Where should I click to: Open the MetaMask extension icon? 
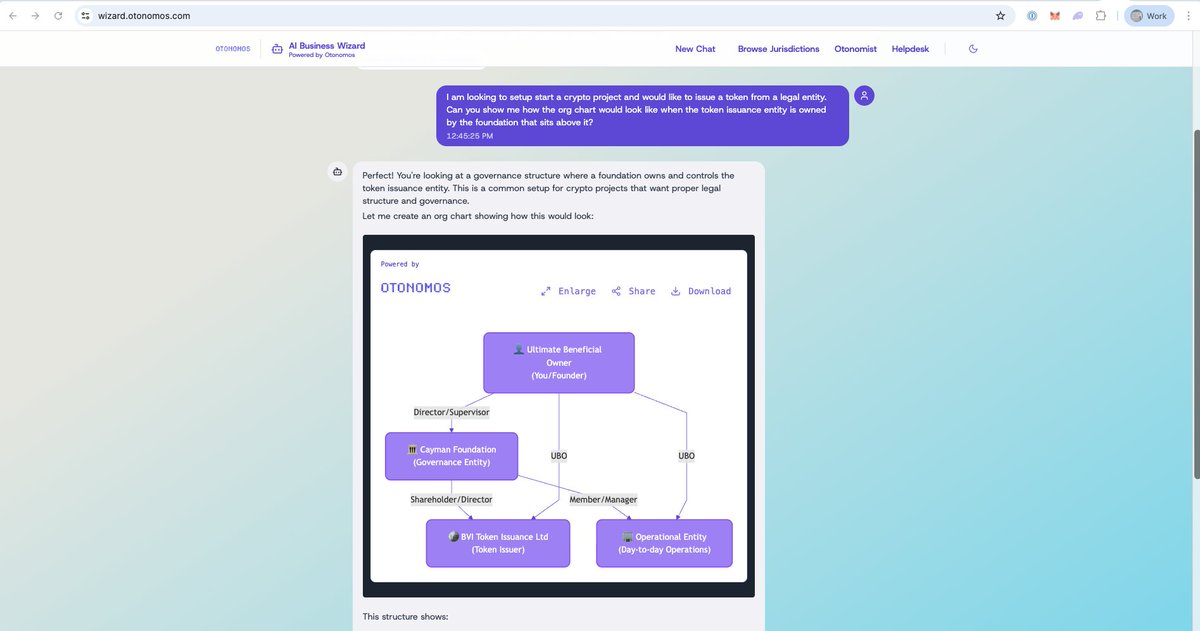pyautogui.click(x=1054, y=15)
